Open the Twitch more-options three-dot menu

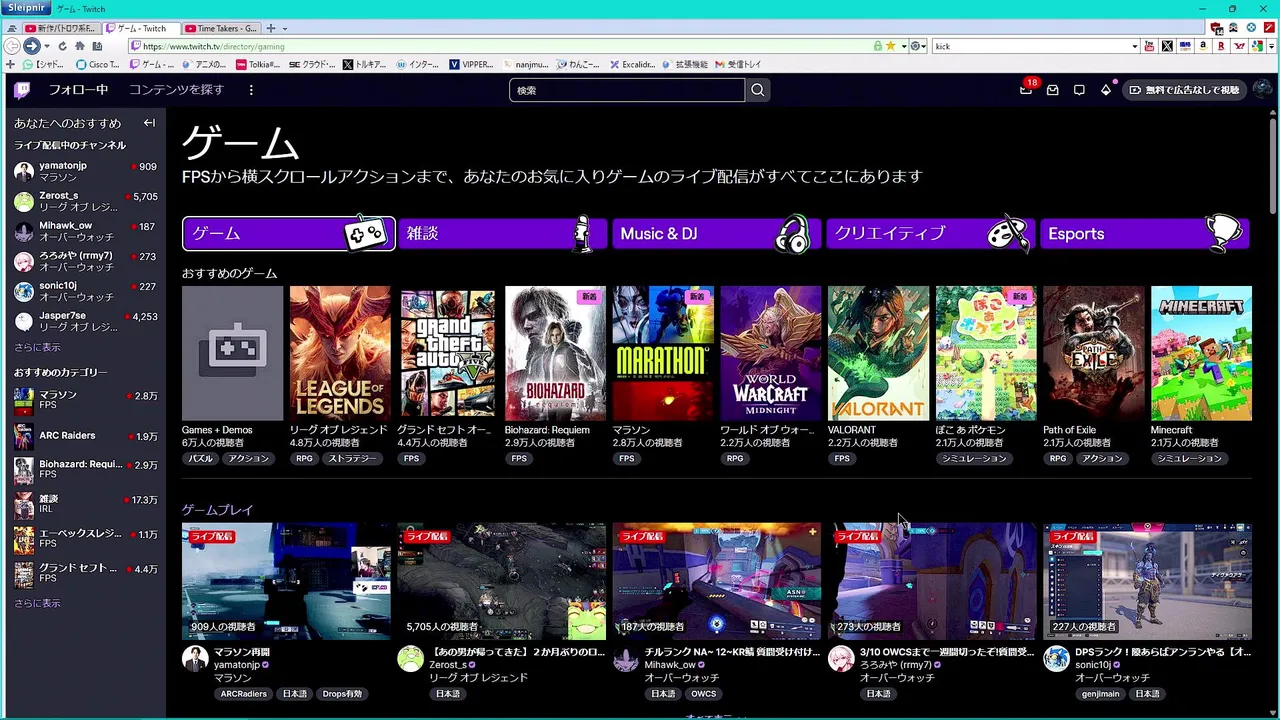[x=251, y=90]
